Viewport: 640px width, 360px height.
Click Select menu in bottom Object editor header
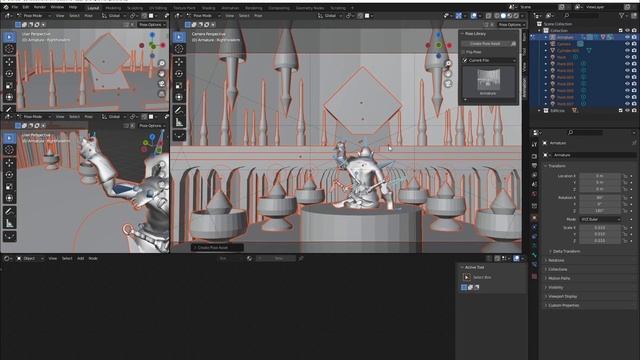tap(67, 258)
